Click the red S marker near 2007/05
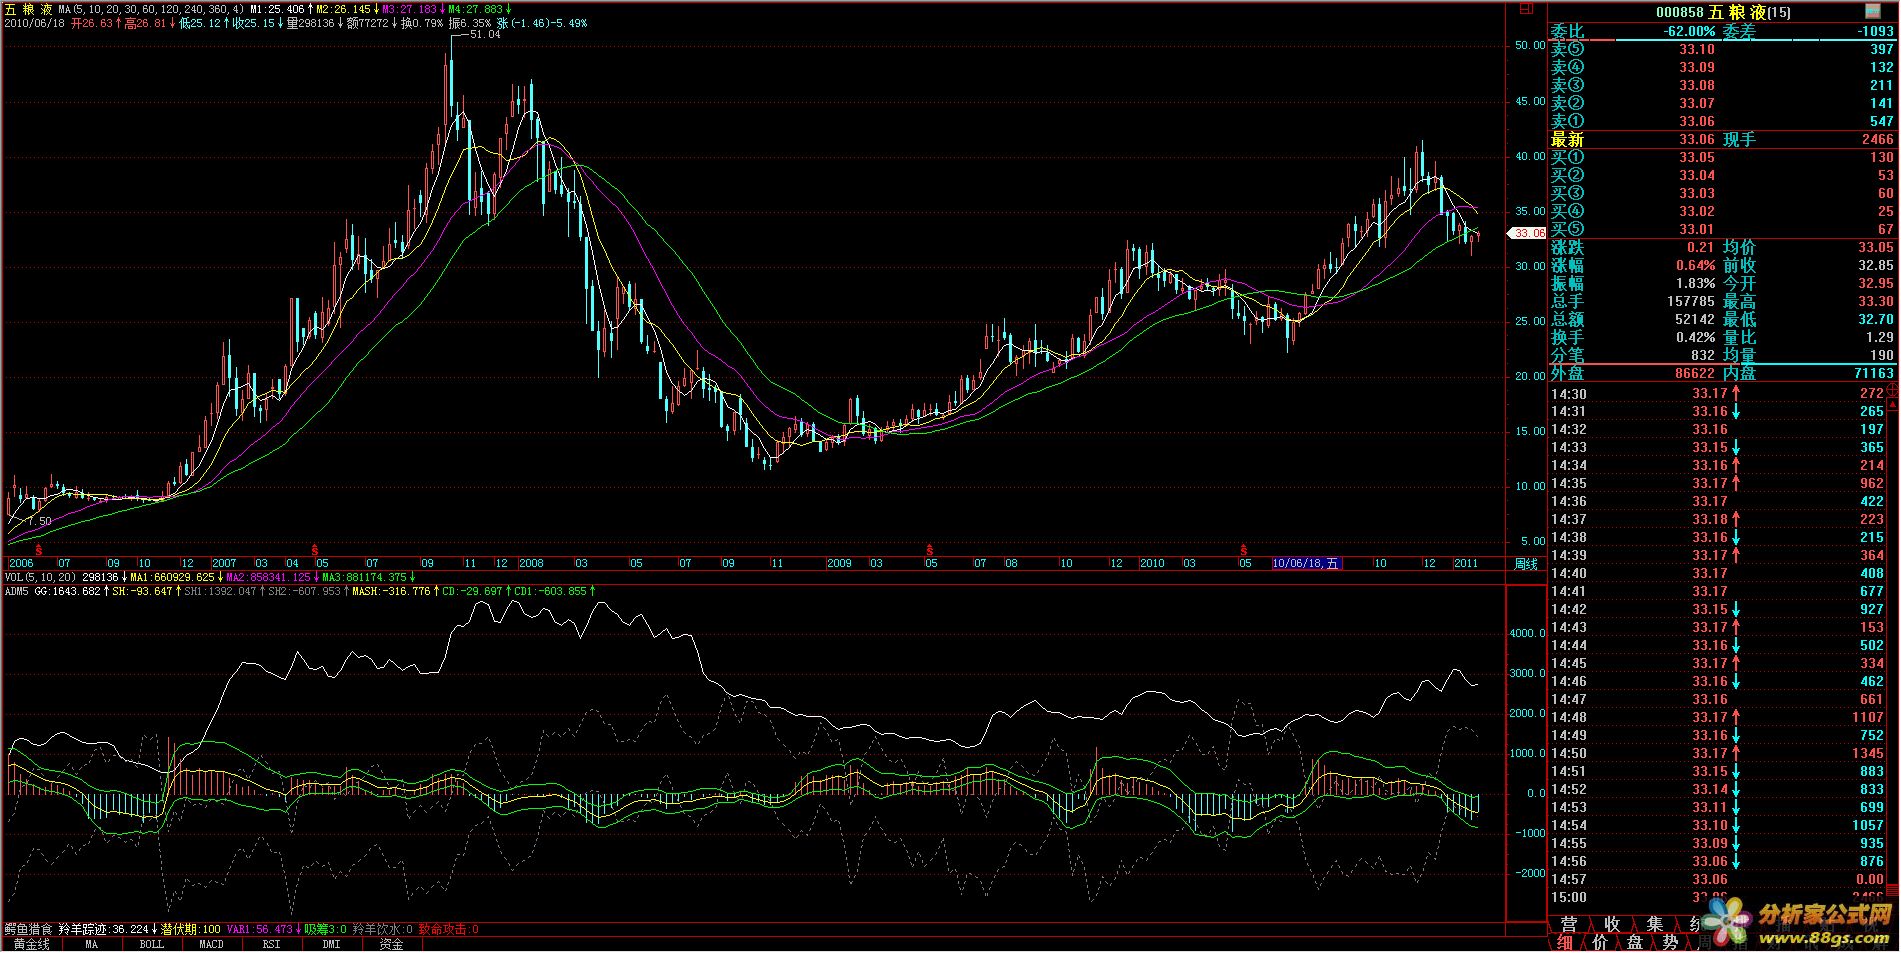Viewport: 1901px width, 953px height. click(x=314, y=550)
